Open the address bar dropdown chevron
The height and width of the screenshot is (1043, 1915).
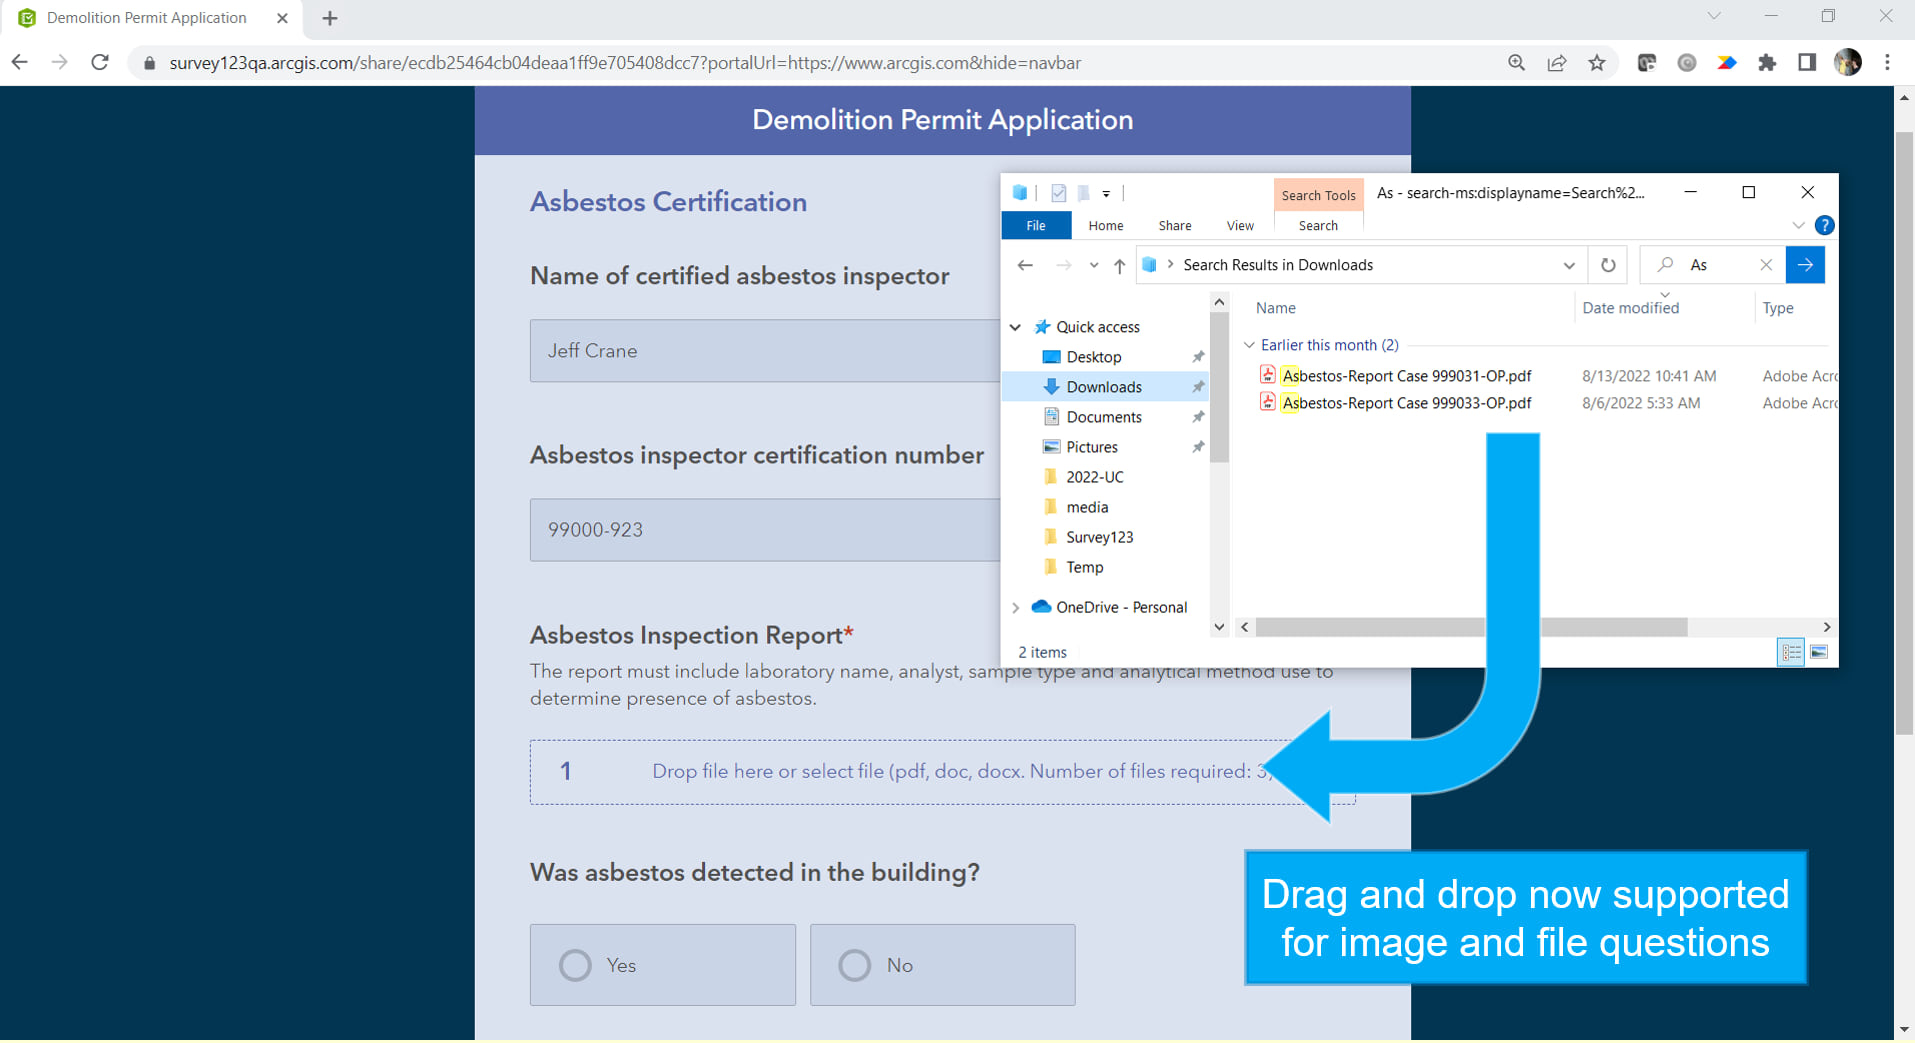coord(1570,265)
